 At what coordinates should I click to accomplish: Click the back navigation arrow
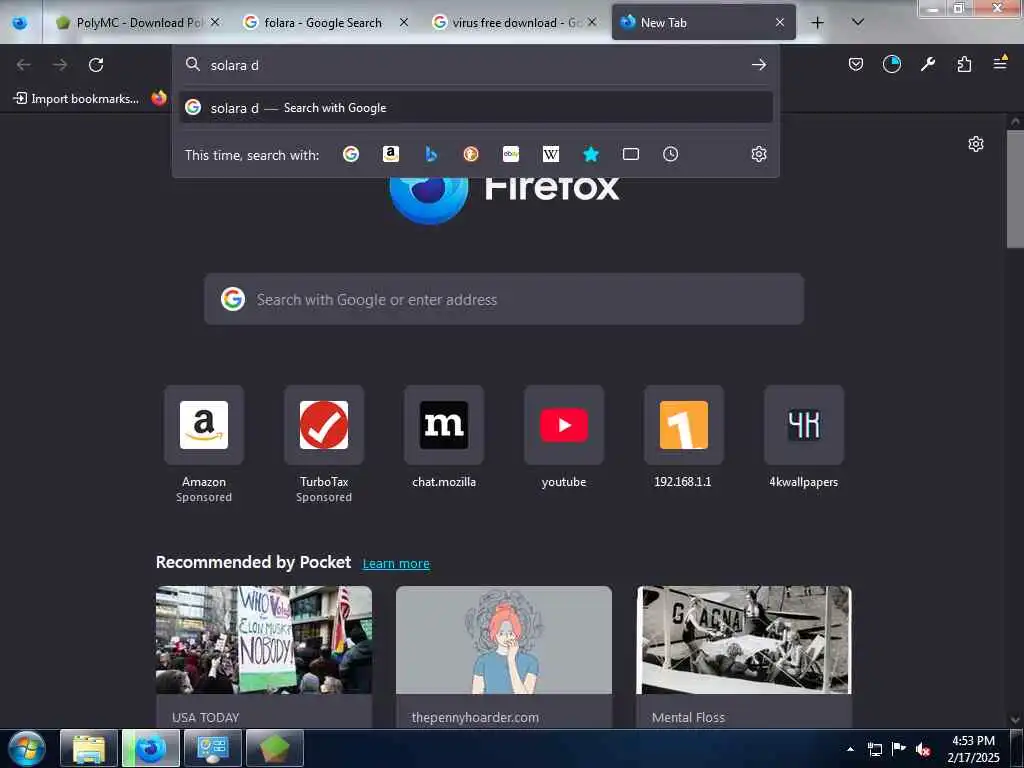point(24,65)
